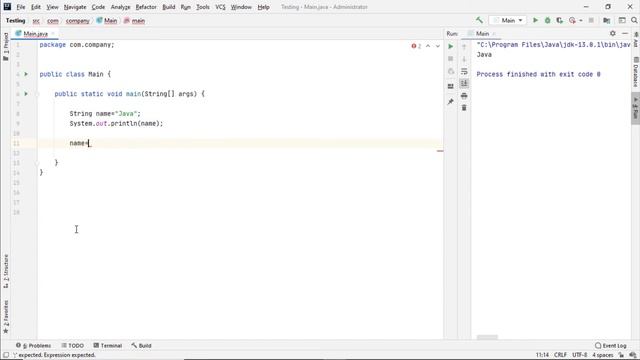
Task: Click the 11:14 caret position indicator
Action: [542, 355]
